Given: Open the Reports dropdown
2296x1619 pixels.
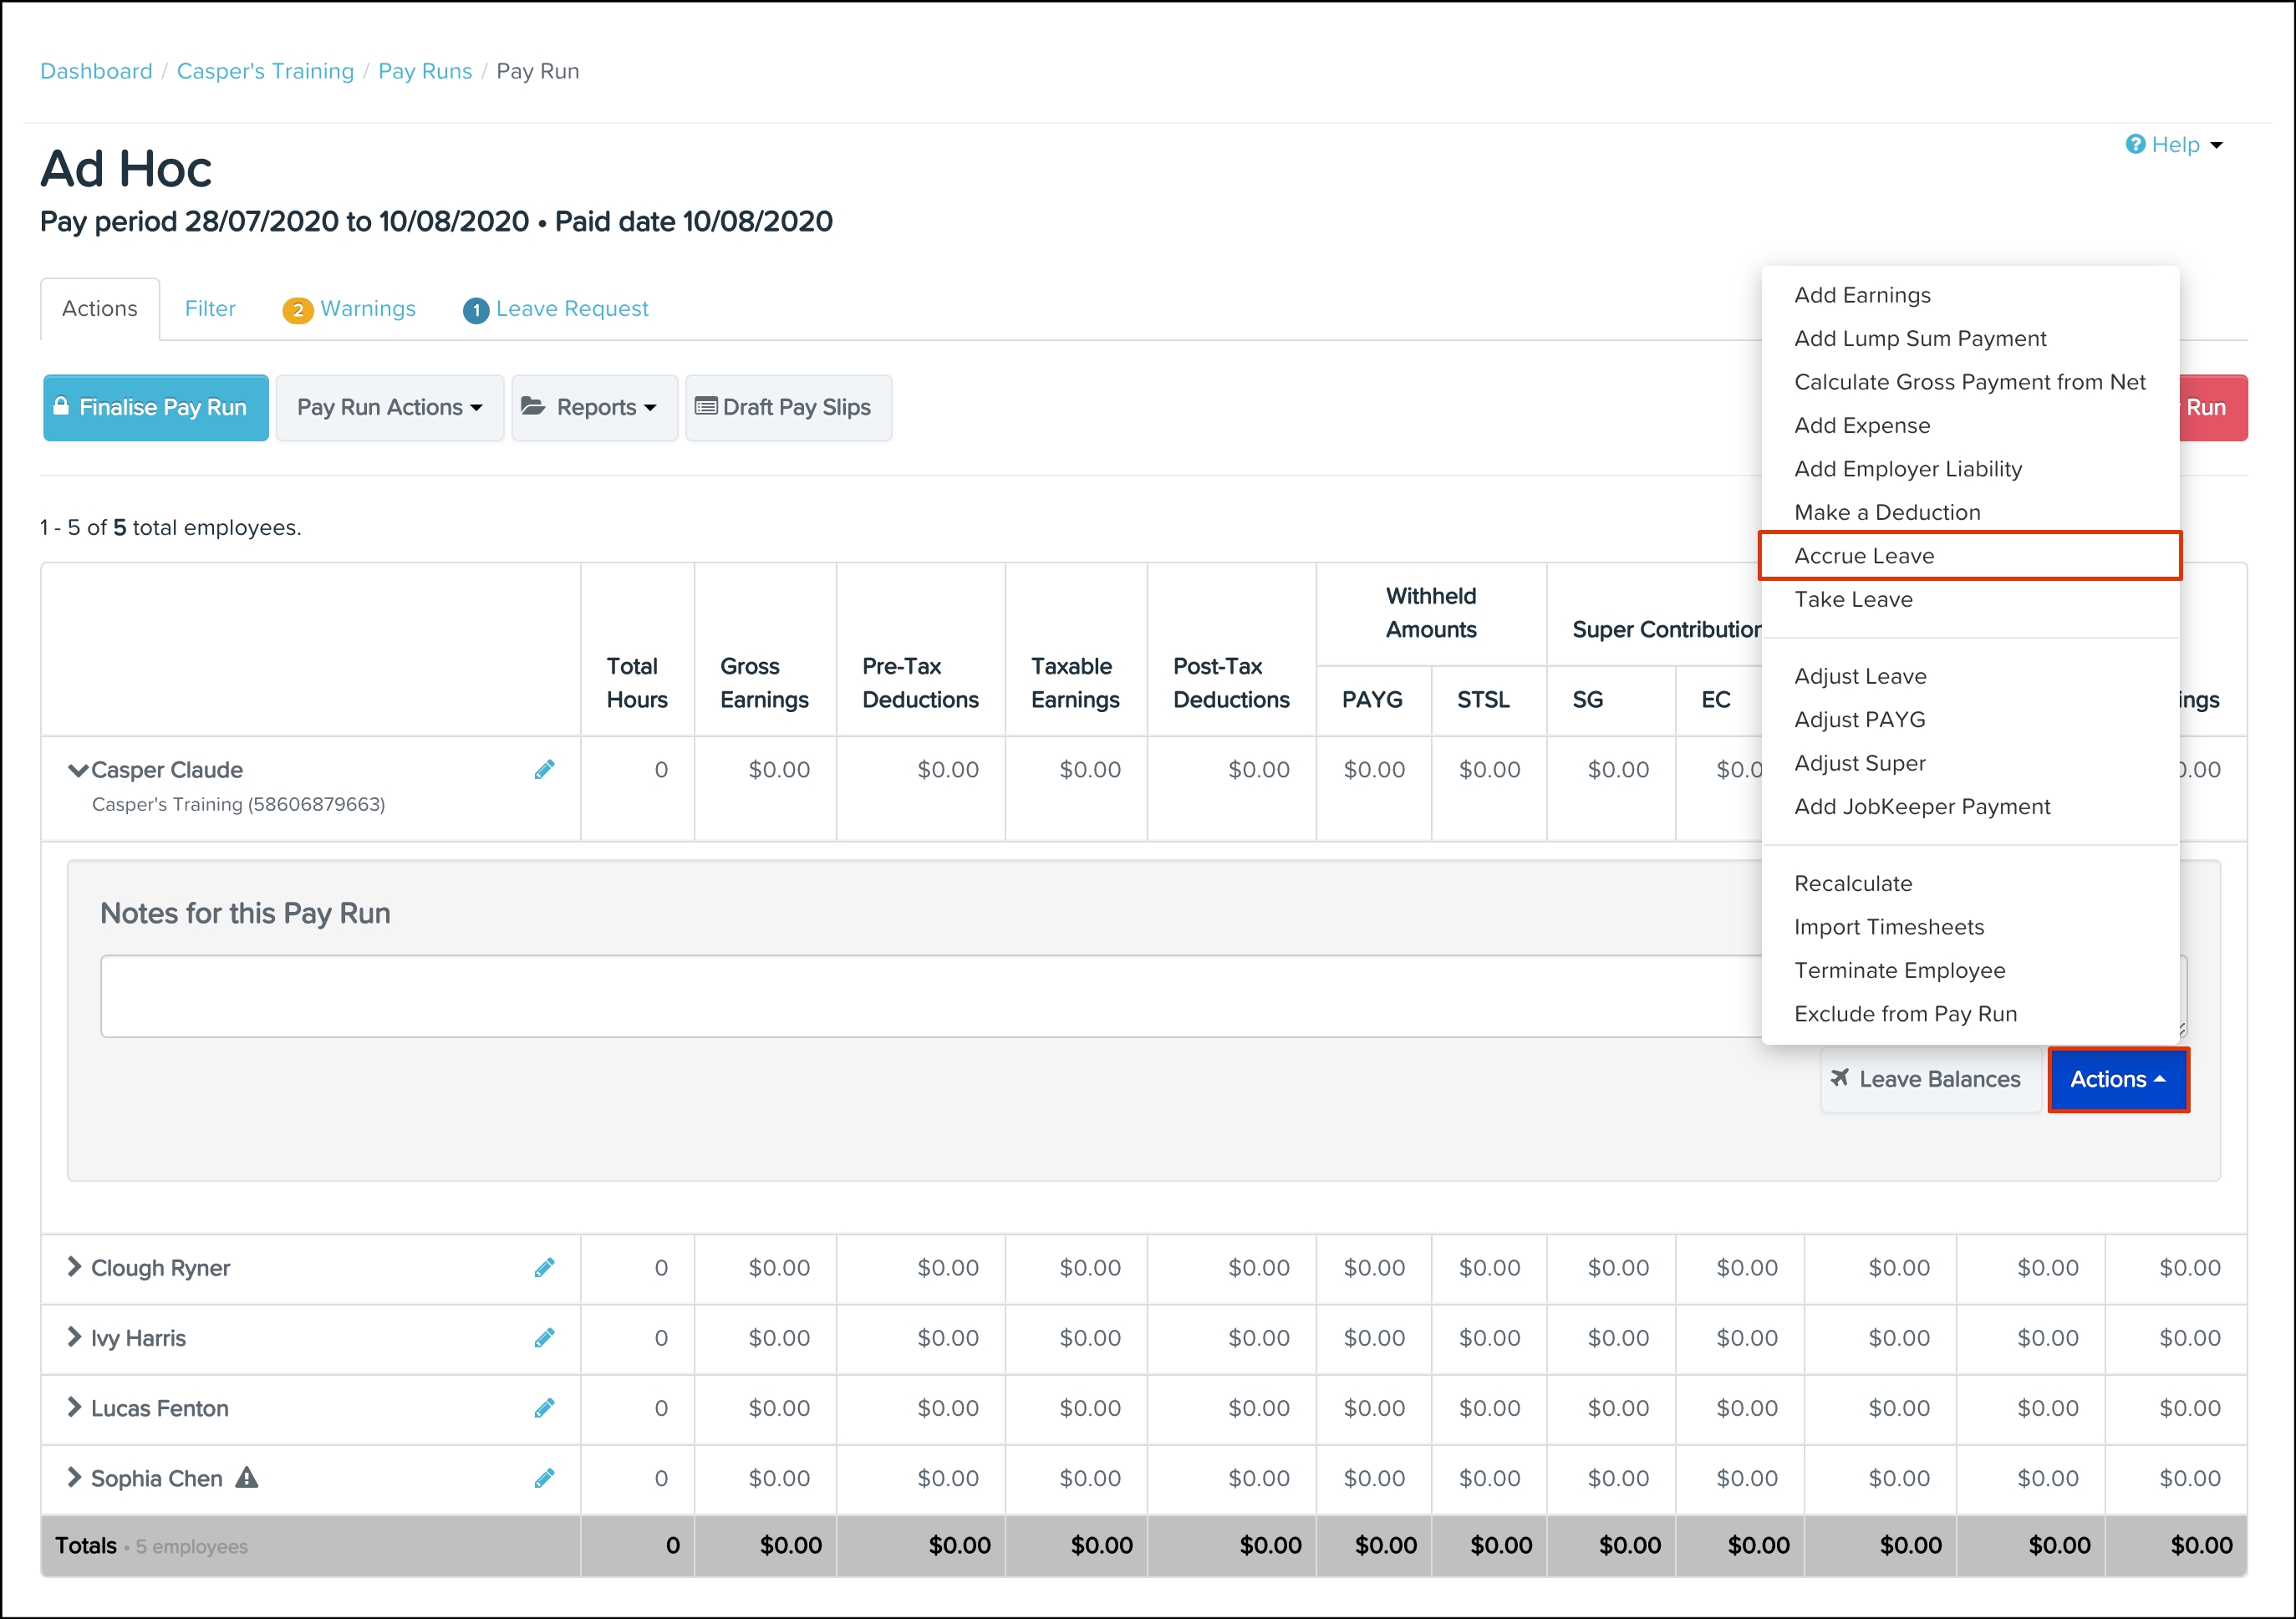Looking at the screenshot, I should tap(594, 407).
